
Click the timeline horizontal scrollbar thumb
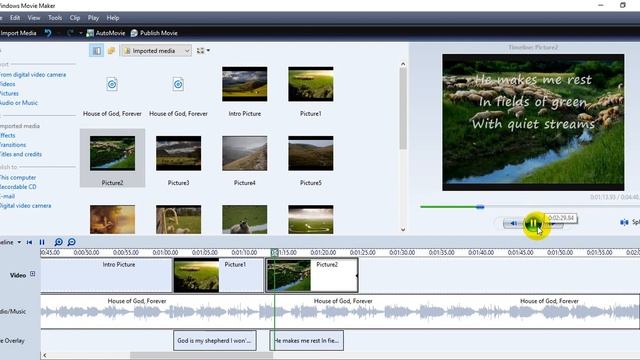click(x=202, y=356)
